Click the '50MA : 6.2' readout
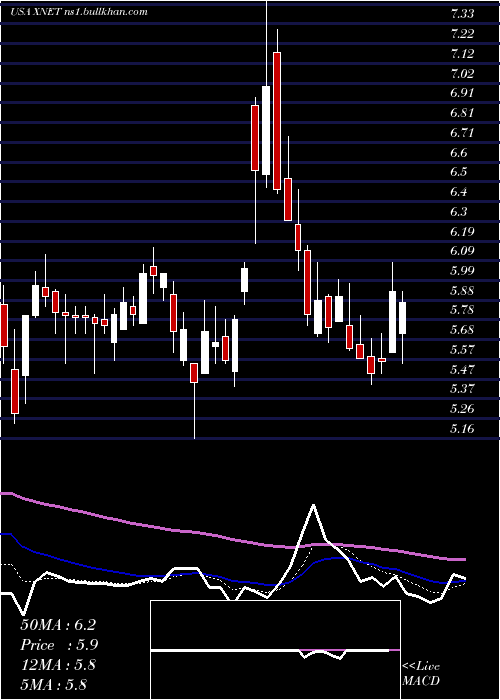 [58, 625]
